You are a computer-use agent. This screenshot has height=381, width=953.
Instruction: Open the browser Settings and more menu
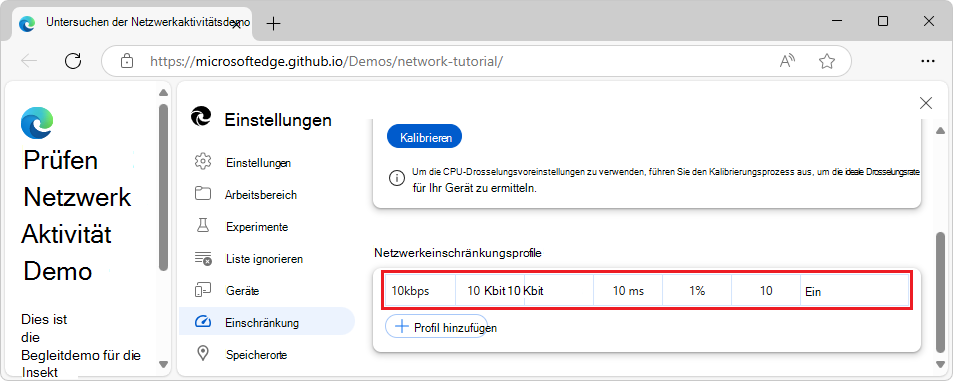point(927,61)
